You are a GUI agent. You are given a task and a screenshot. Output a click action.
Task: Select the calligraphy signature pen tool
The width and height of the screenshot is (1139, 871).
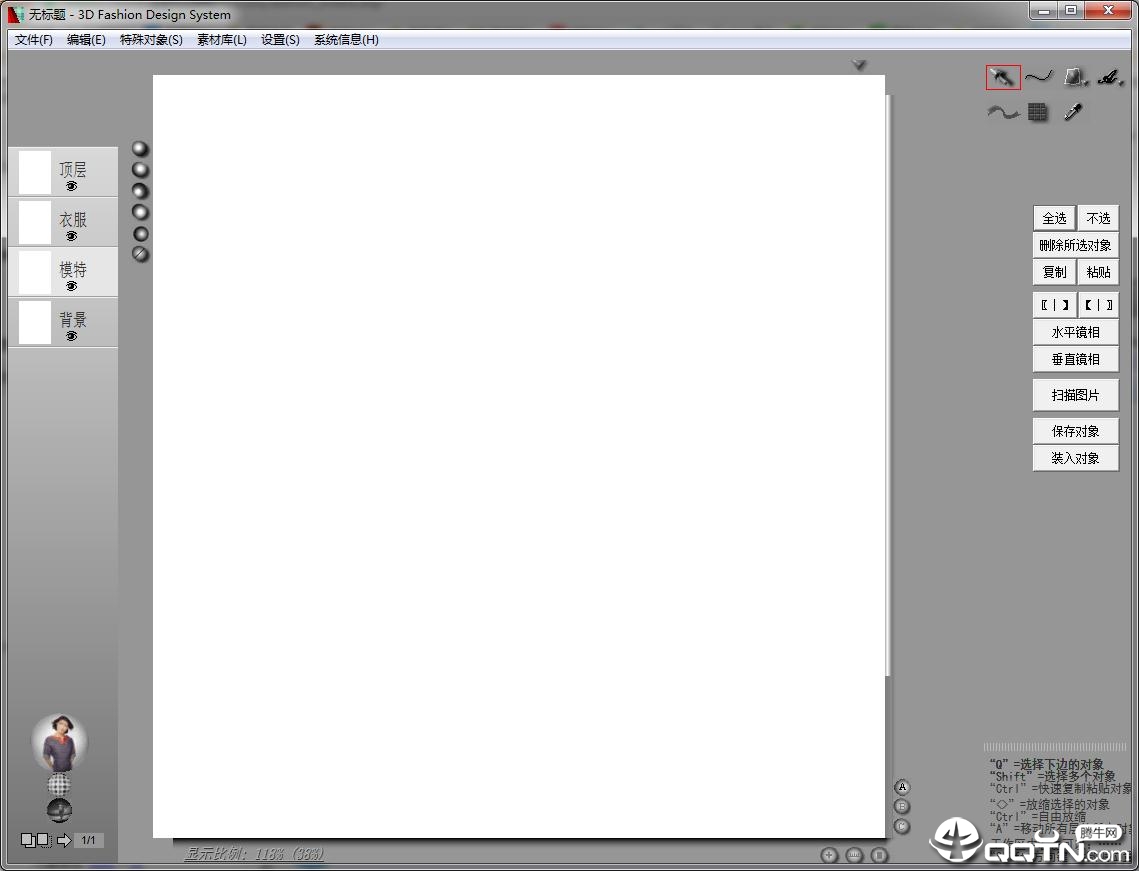coord(1110,76)
